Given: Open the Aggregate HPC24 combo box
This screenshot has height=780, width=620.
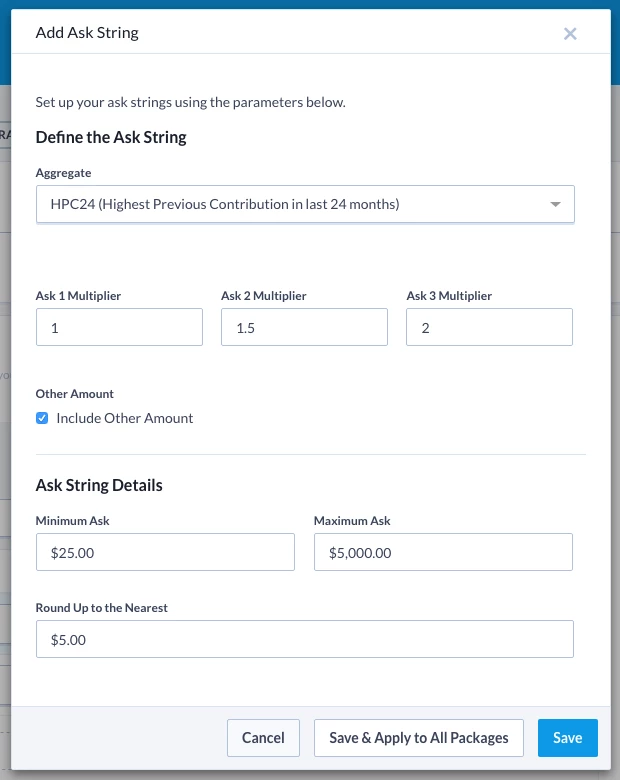Looking at the screenshot, I should point(290,204).
